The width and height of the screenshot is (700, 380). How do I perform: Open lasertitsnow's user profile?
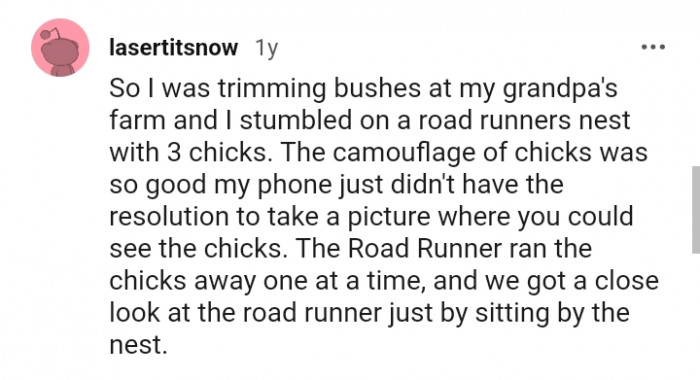174,47
